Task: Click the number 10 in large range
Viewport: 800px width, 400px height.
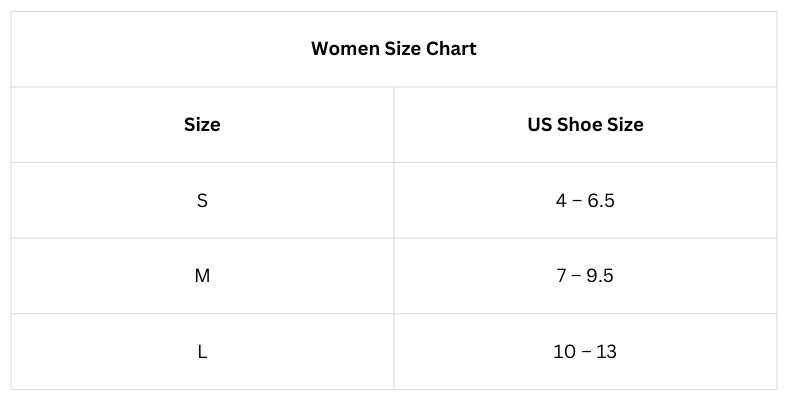Action: 564,352
